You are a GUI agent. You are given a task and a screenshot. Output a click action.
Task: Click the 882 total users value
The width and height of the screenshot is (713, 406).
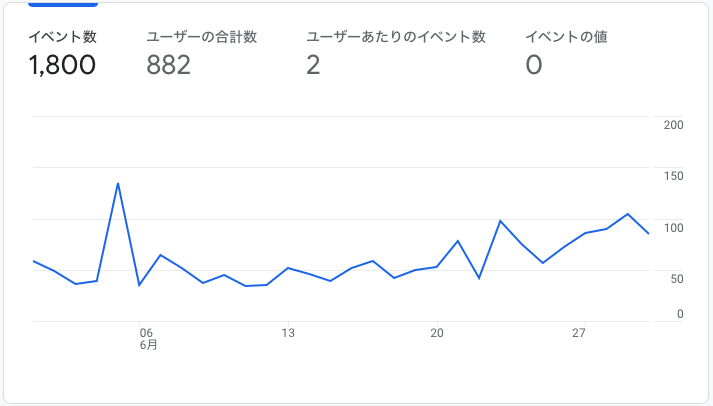(168, 65)
